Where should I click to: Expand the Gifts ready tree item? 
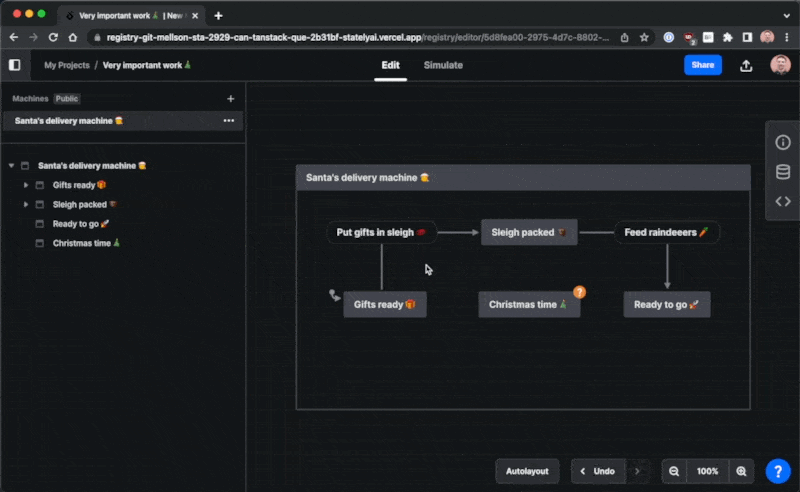[x=26, y=185]
